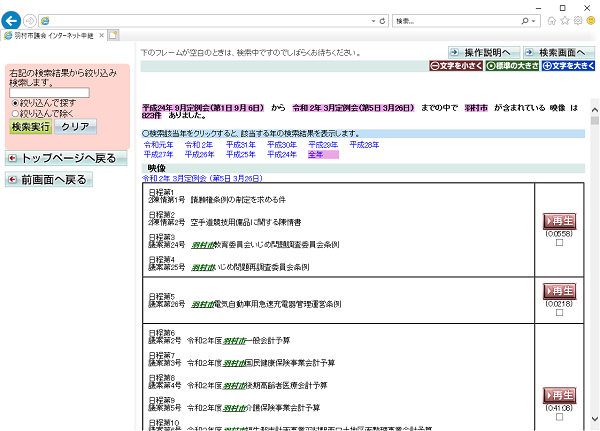Click 羽村市 in 議案第3号 国民健康保険事業会計予算 line
This screenshot has height=431, width=600.
tap(234, 362)
